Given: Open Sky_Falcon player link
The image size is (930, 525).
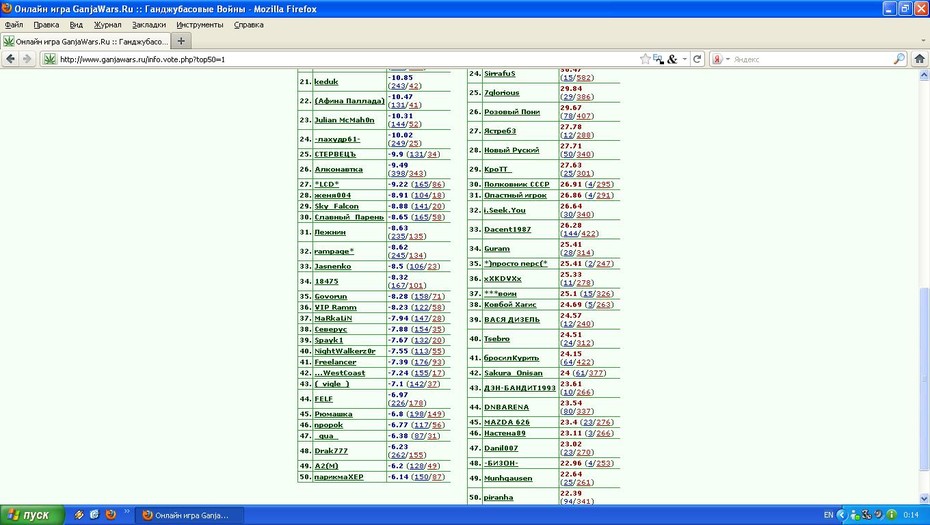Looking at the screenshot, I should (x=336, y=206).
